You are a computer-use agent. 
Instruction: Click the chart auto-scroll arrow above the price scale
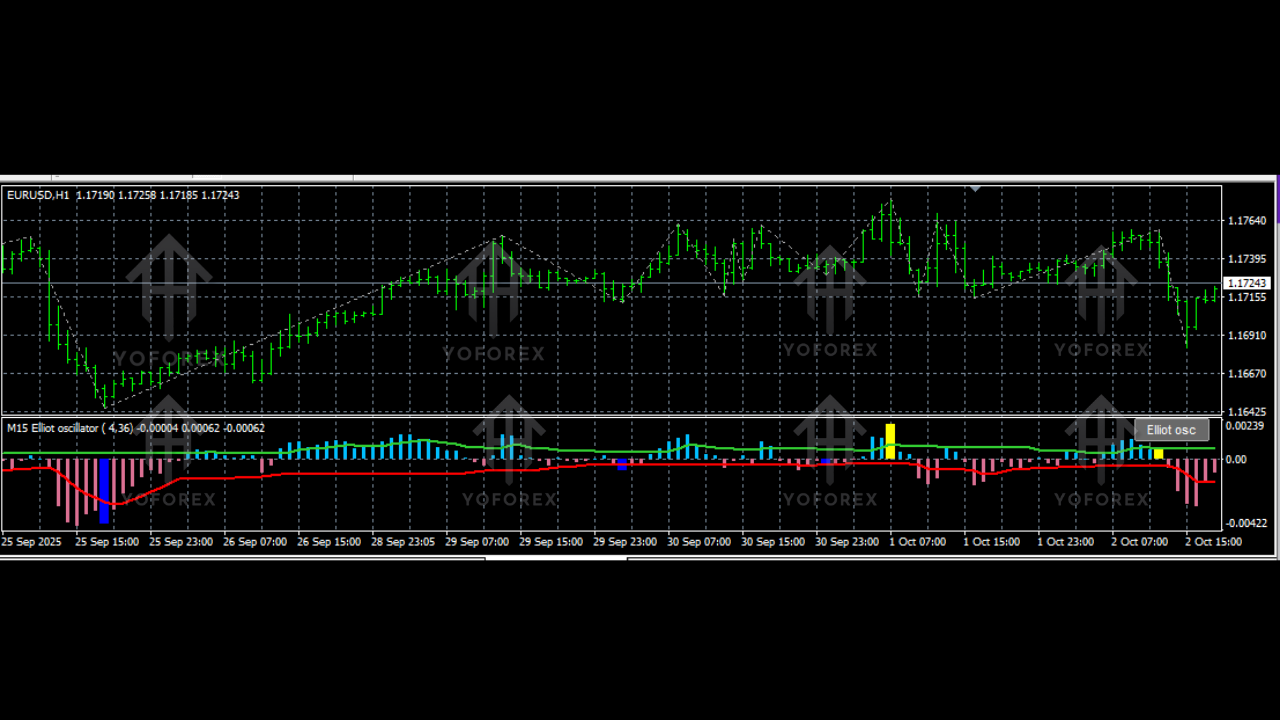975,187
